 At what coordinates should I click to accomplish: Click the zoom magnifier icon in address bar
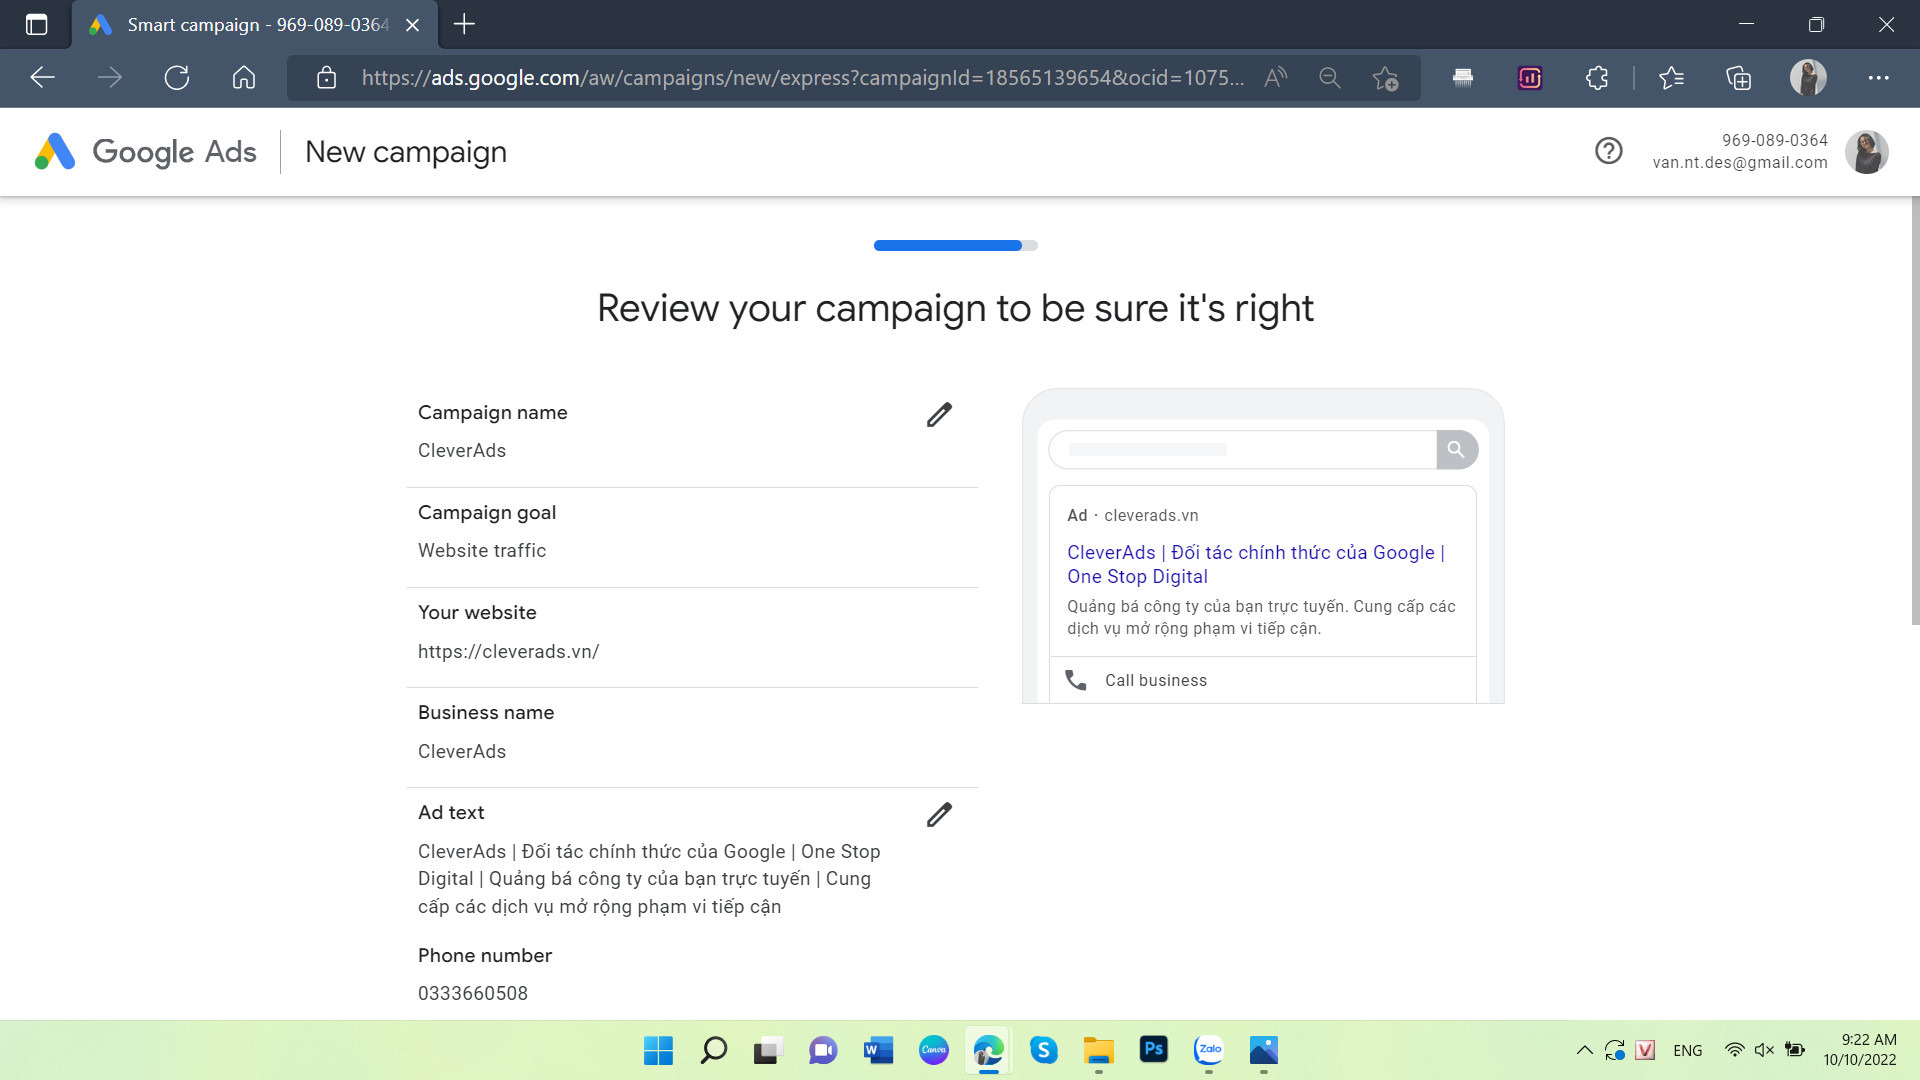click(1329, 78)
